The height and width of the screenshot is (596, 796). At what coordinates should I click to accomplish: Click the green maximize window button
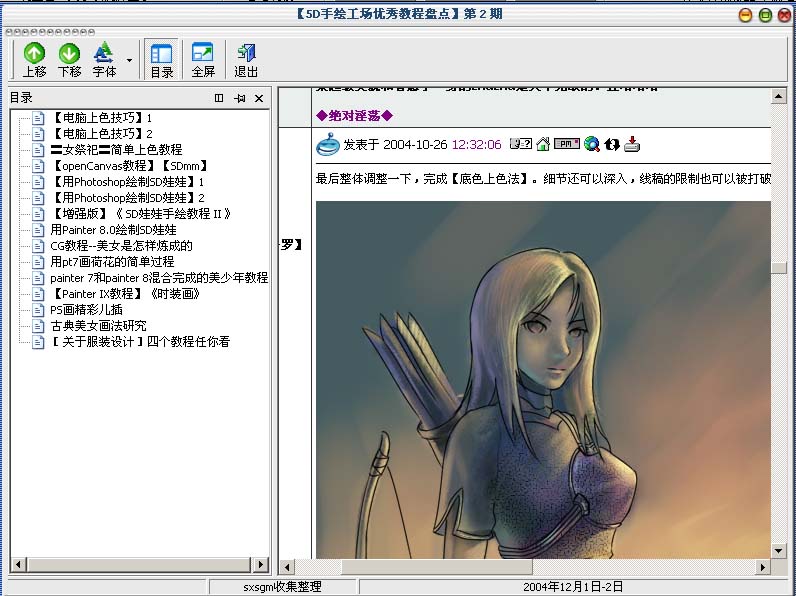(765, 15)
